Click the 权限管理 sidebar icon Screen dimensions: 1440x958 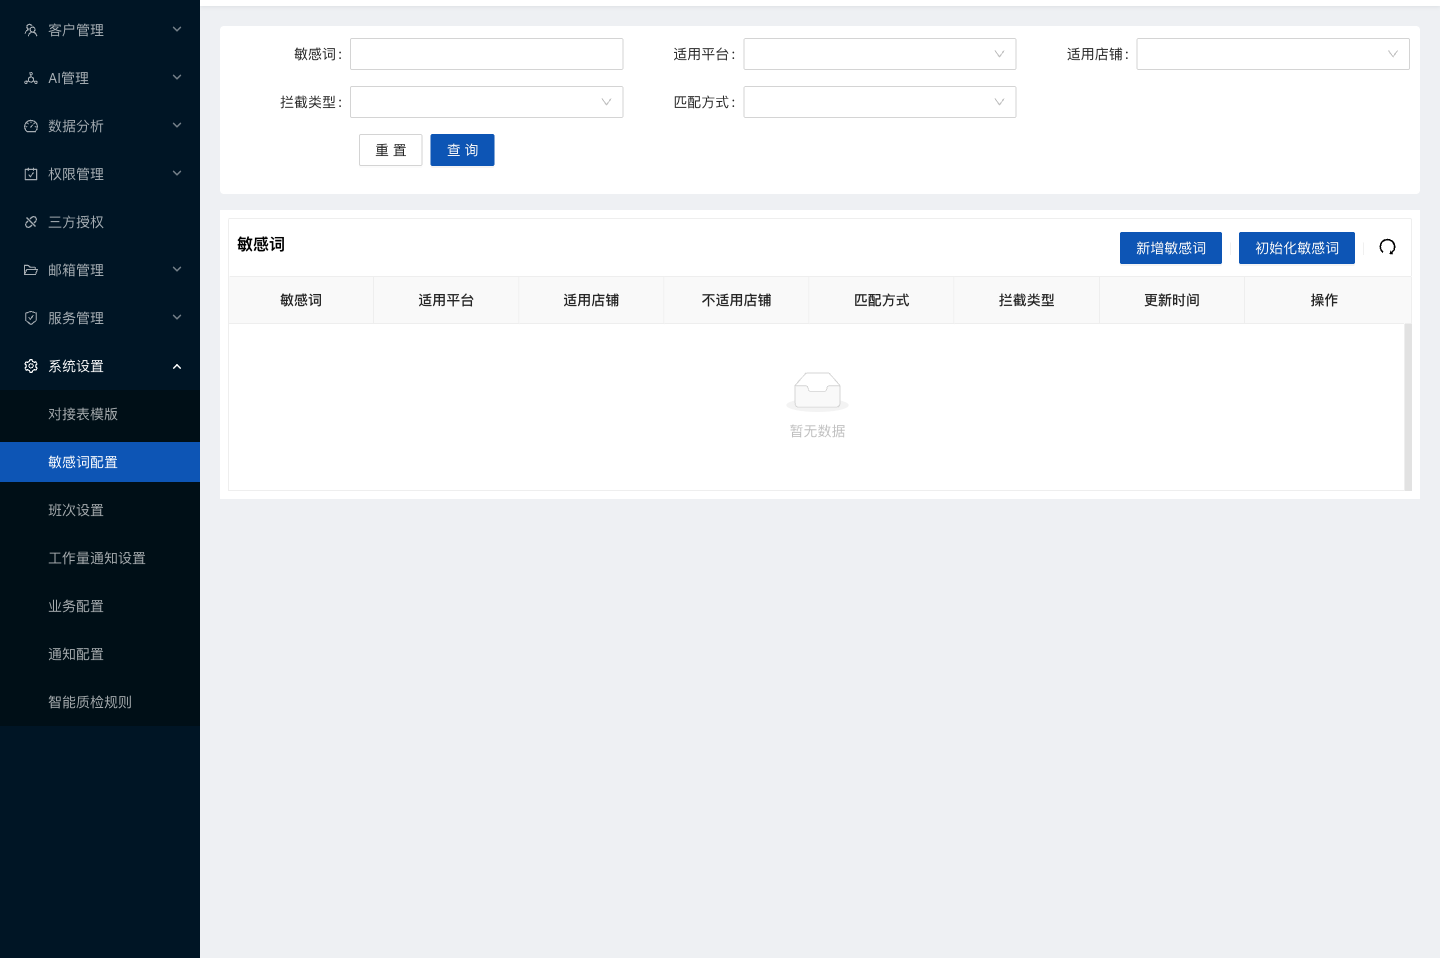tap(31, 174)
